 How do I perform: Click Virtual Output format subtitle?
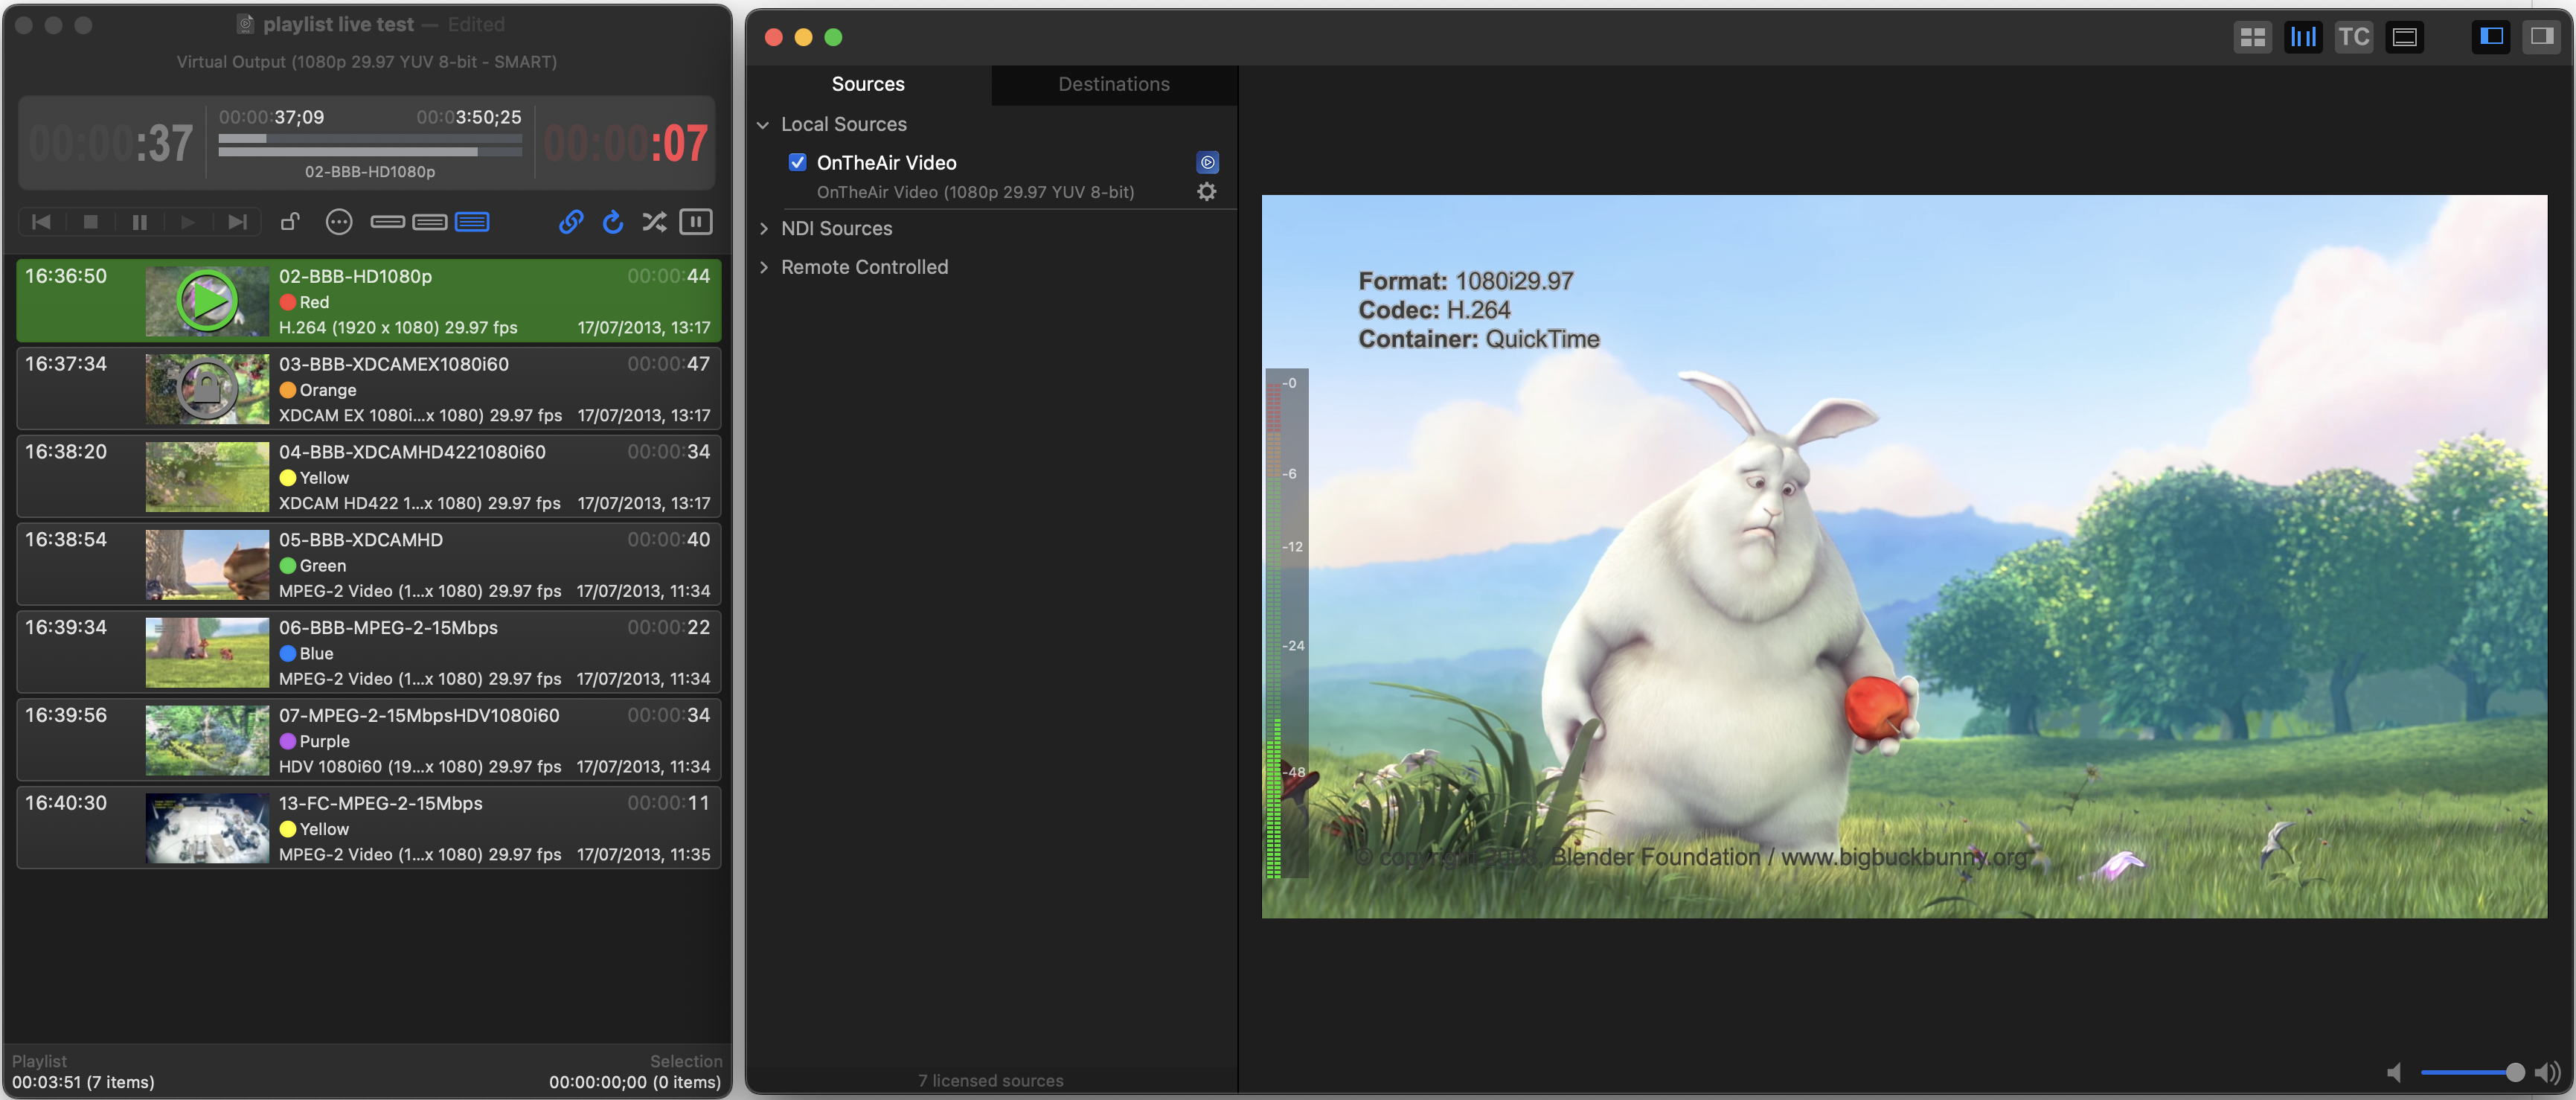tap(367, 61)
